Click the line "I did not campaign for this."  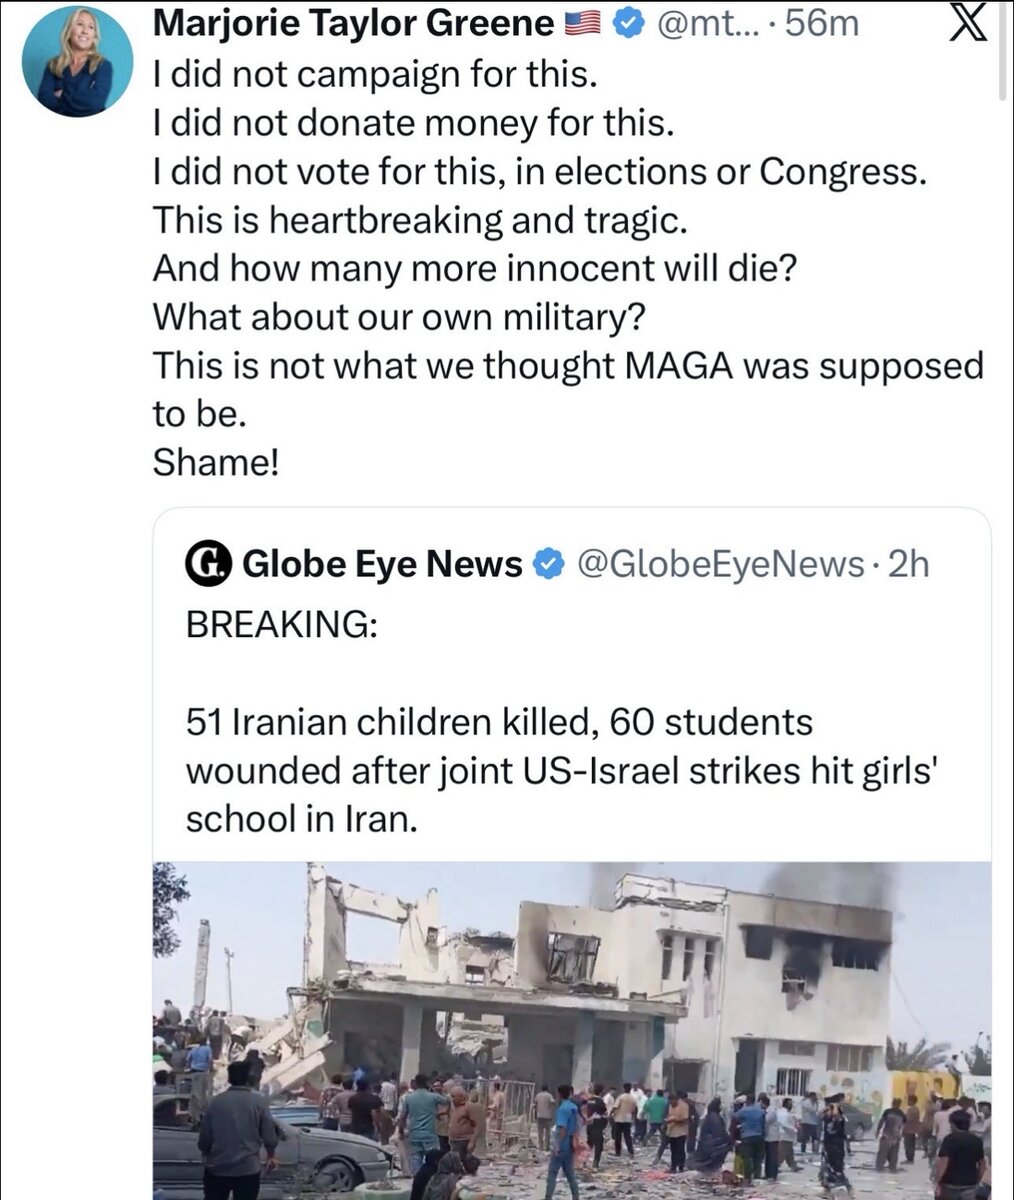[x=379, y=73]
